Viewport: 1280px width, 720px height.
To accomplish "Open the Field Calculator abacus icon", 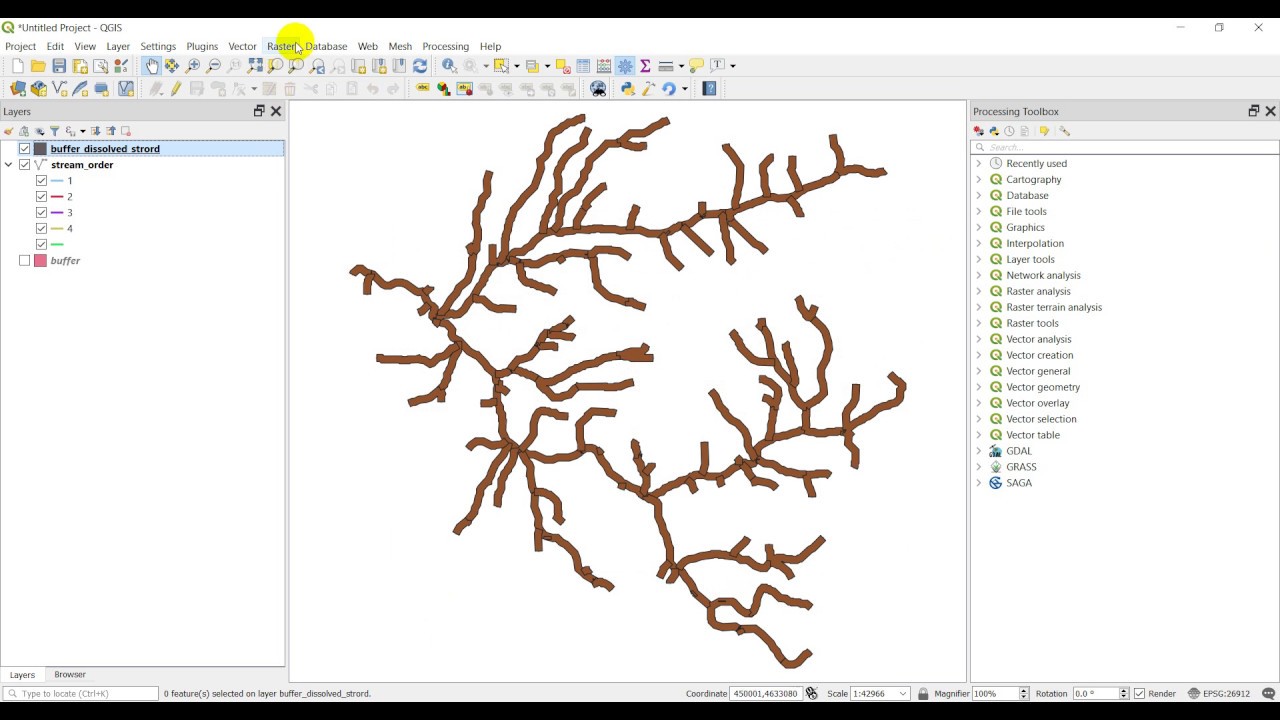I will (x=604, y=66).
